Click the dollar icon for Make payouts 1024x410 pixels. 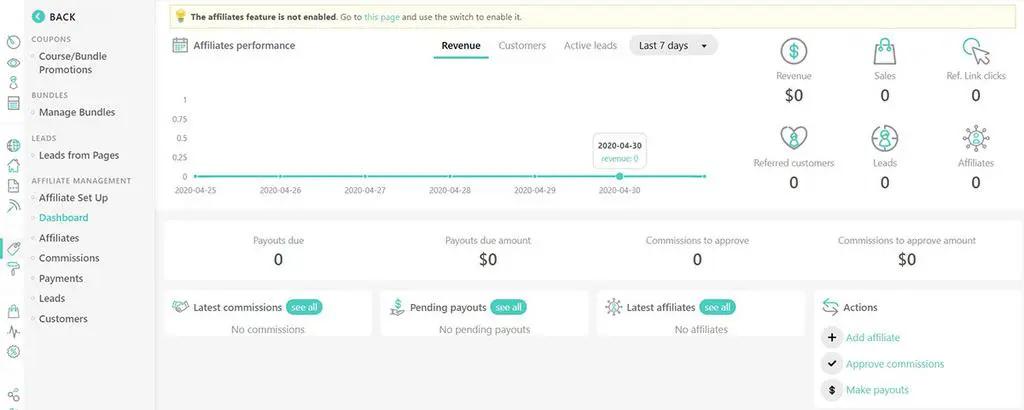[x=831, y=390]
